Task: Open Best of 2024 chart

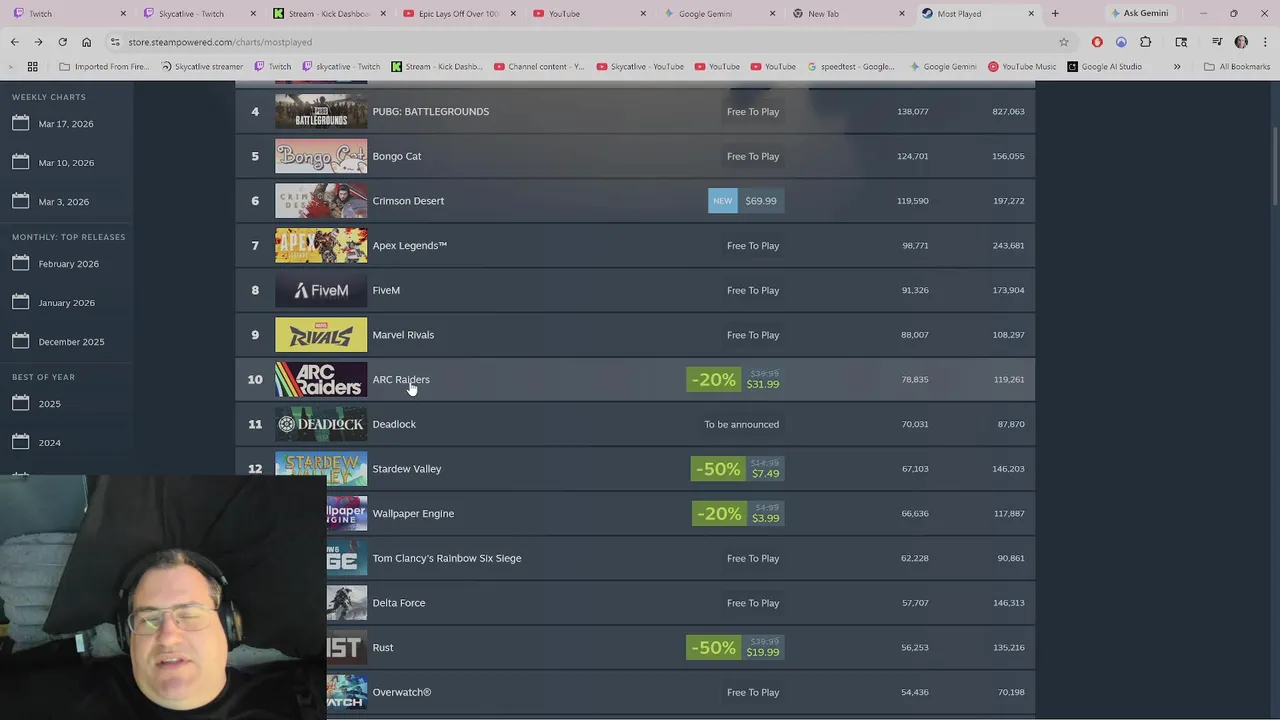Action: click(49, 443)
